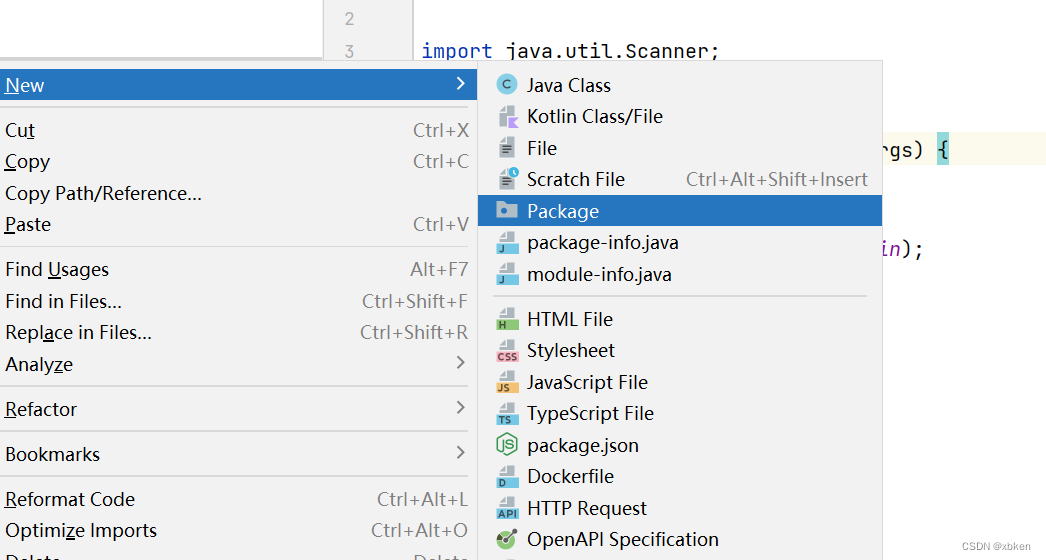This screenshot has height=560, width=1046.
Task: Click the Scratch File icon
Action: [507, 179]
